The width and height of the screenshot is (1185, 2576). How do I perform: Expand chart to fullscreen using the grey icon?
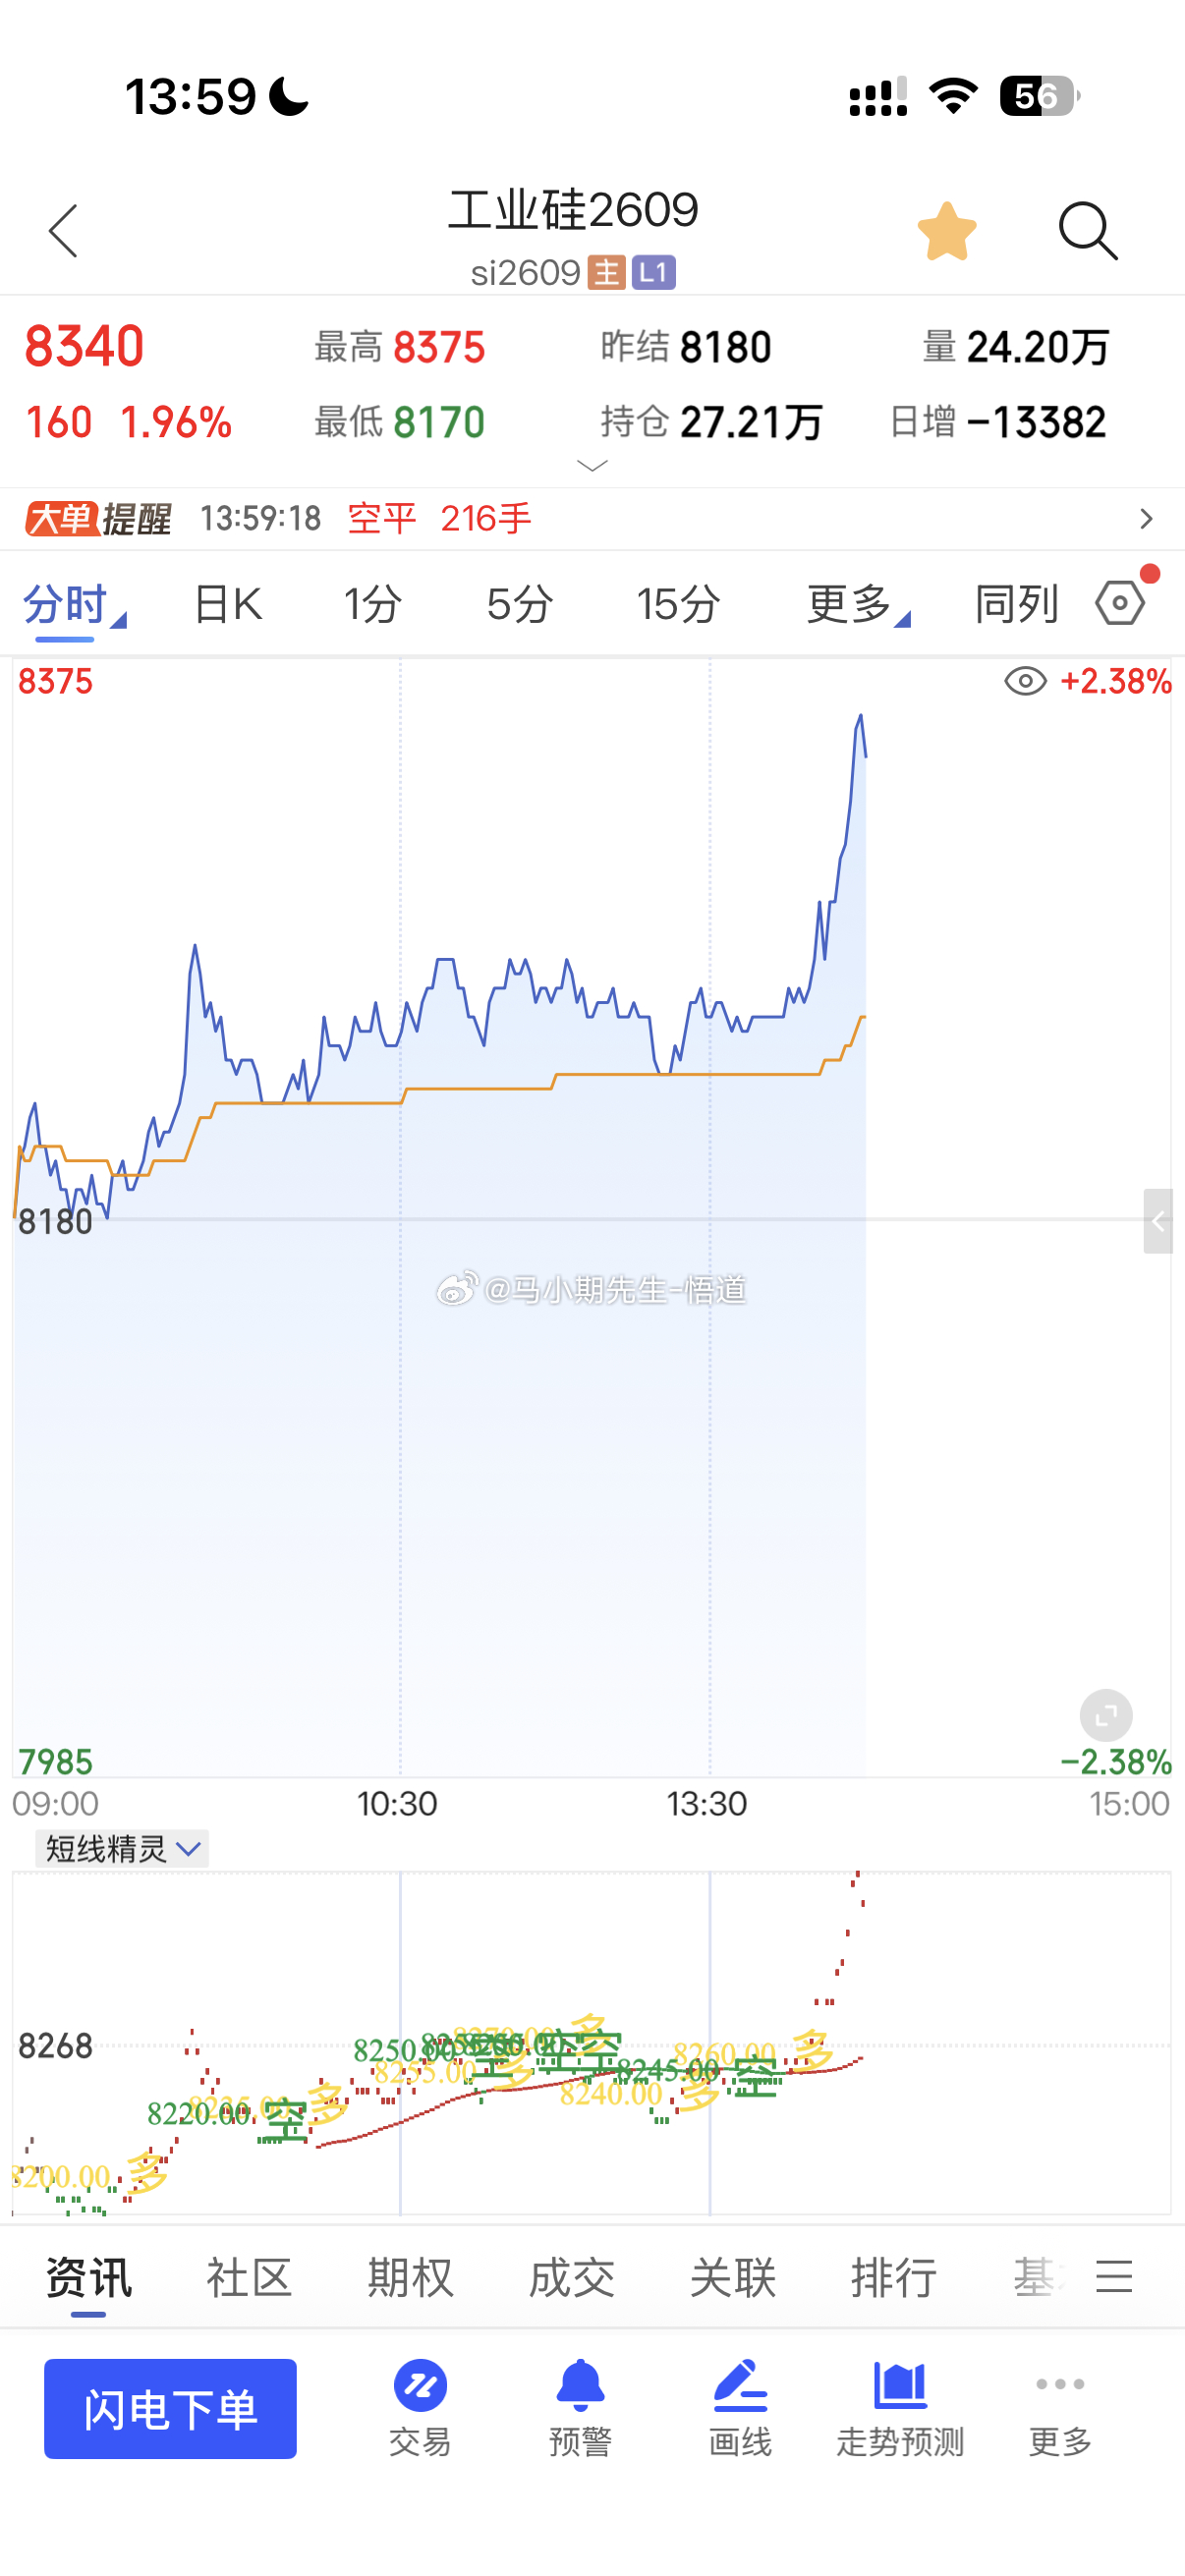click(1106, 1716)
